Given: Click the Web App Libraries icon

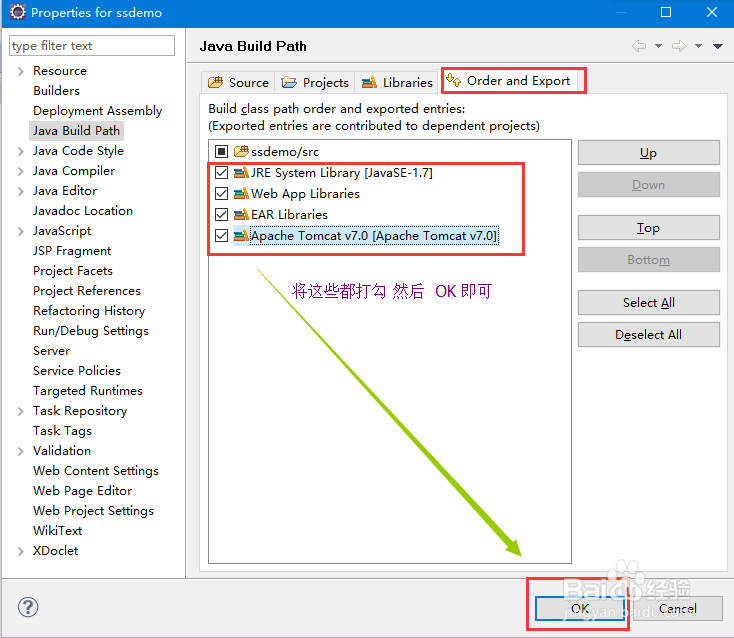Looking at the screenshot, I should 241,193.
